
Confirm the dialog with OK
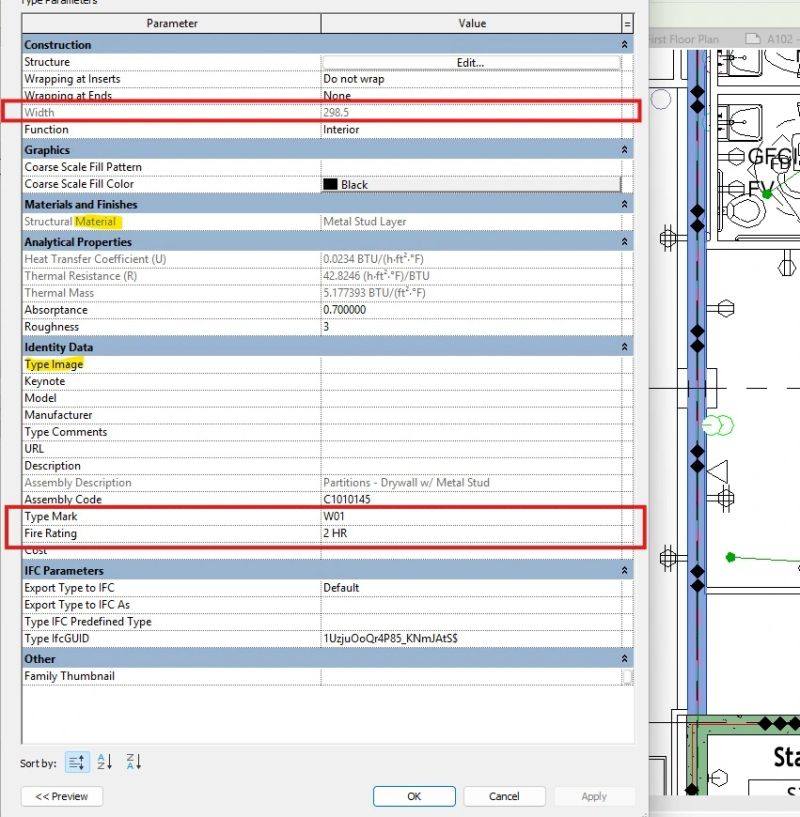tap(414, 796)
